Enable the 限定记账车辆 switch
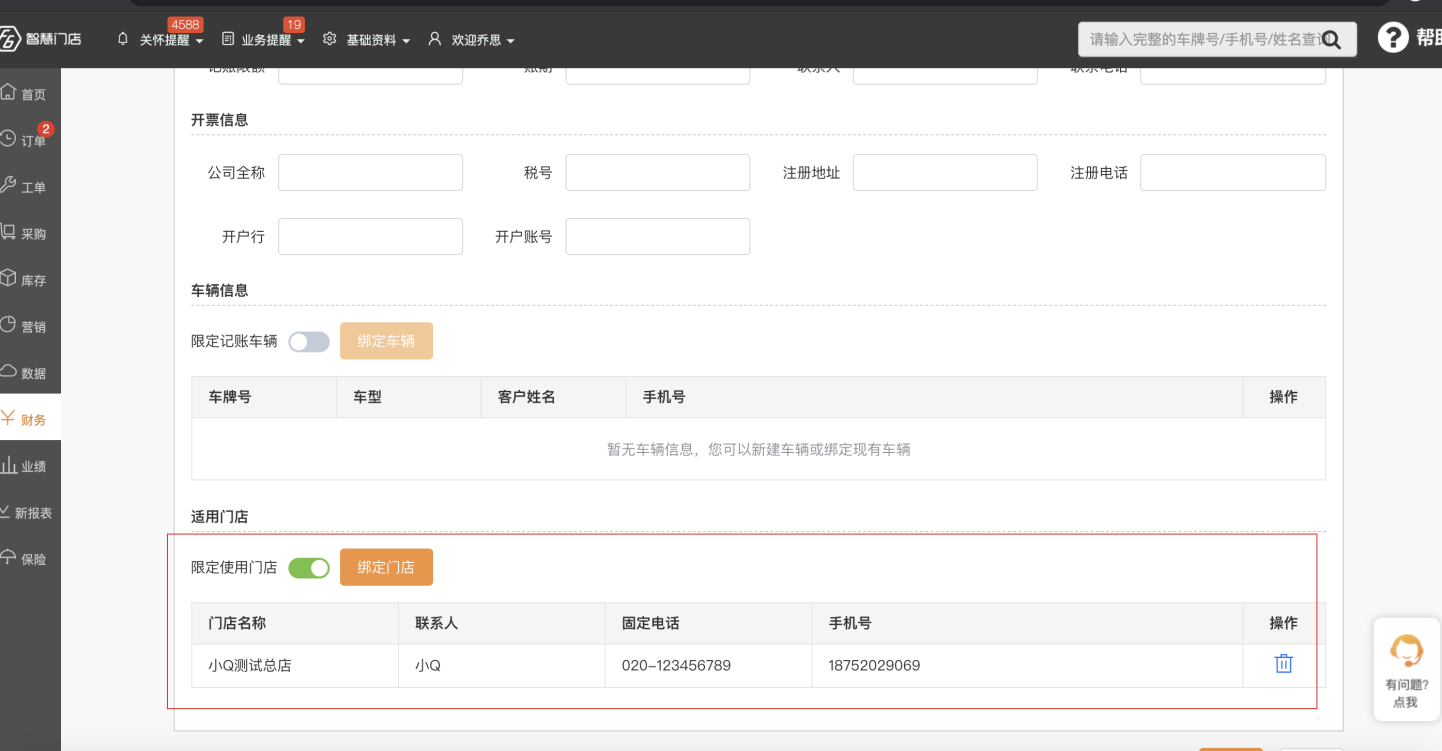 [309, 342]
